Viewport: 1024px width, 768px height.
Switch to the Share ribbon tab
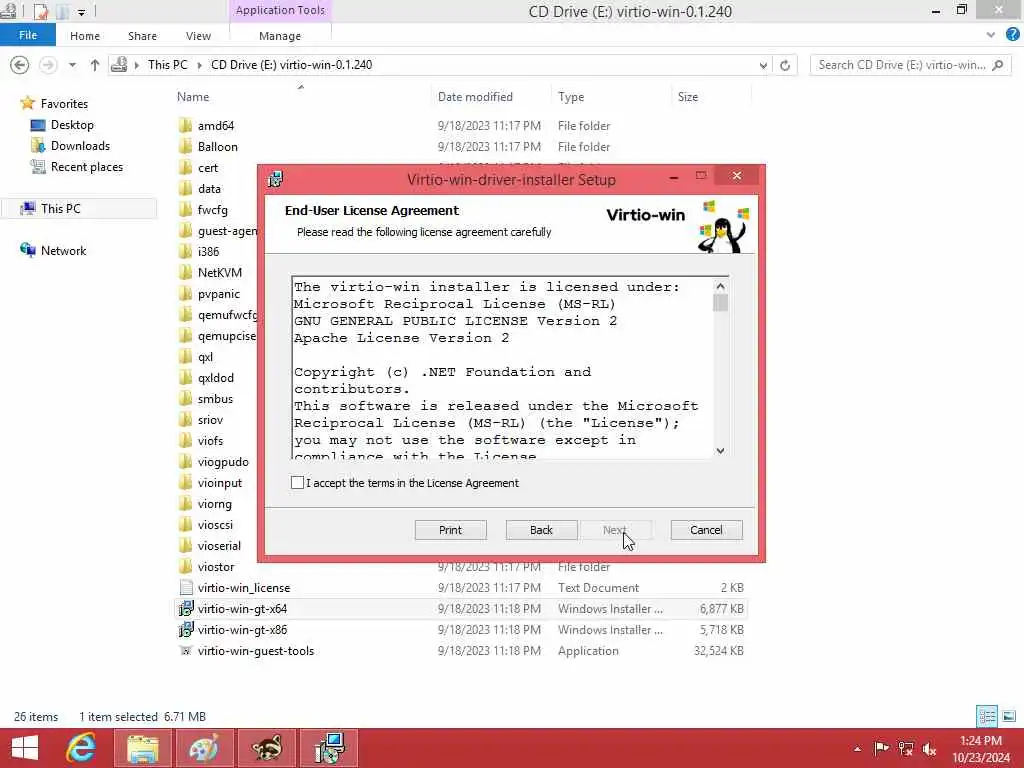click(142, 36)
